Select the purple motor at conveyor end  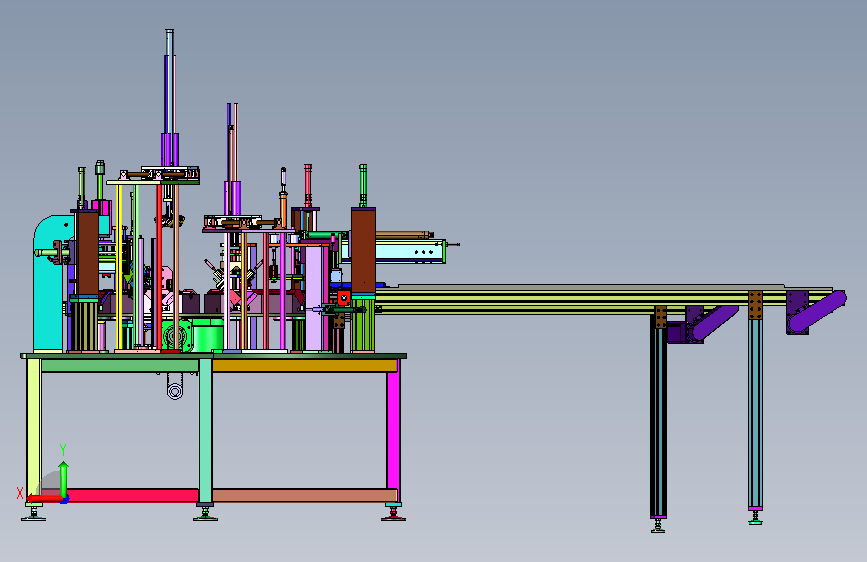pyautogui.click(x=817, y=311)
